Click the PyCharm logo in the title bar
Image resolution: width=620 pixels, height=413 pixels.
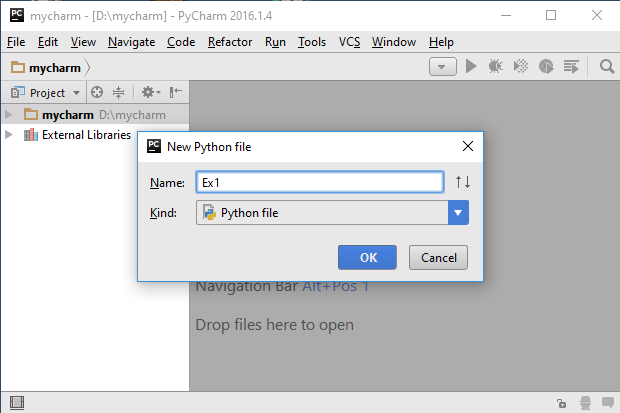click(x=17, y=15)
